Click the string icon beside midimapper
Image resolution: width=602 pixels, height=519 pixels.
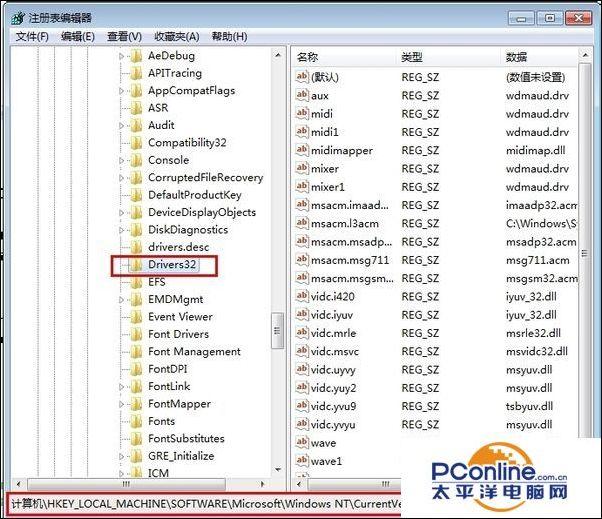pyautogui.click(x=302, y=150)
